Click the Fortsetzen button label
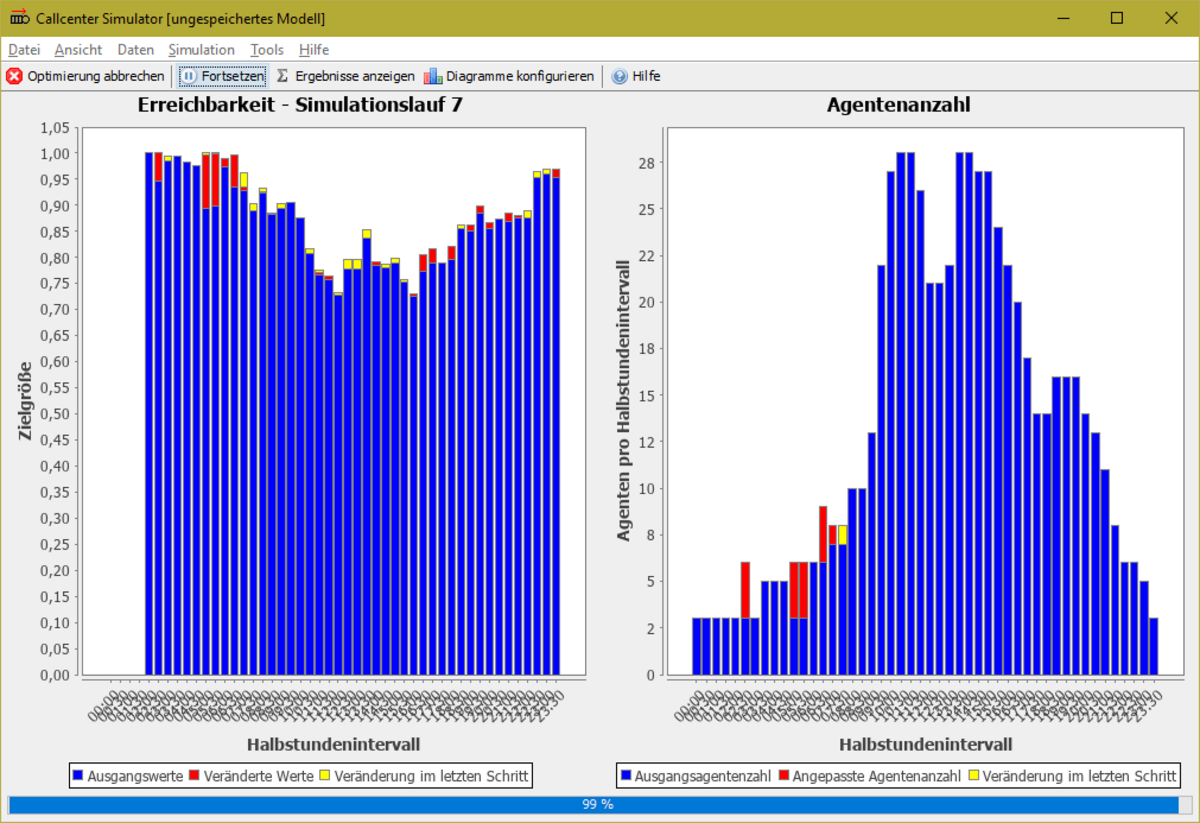The height and width of the screenshot is (823, 1200). pos(232,76)
